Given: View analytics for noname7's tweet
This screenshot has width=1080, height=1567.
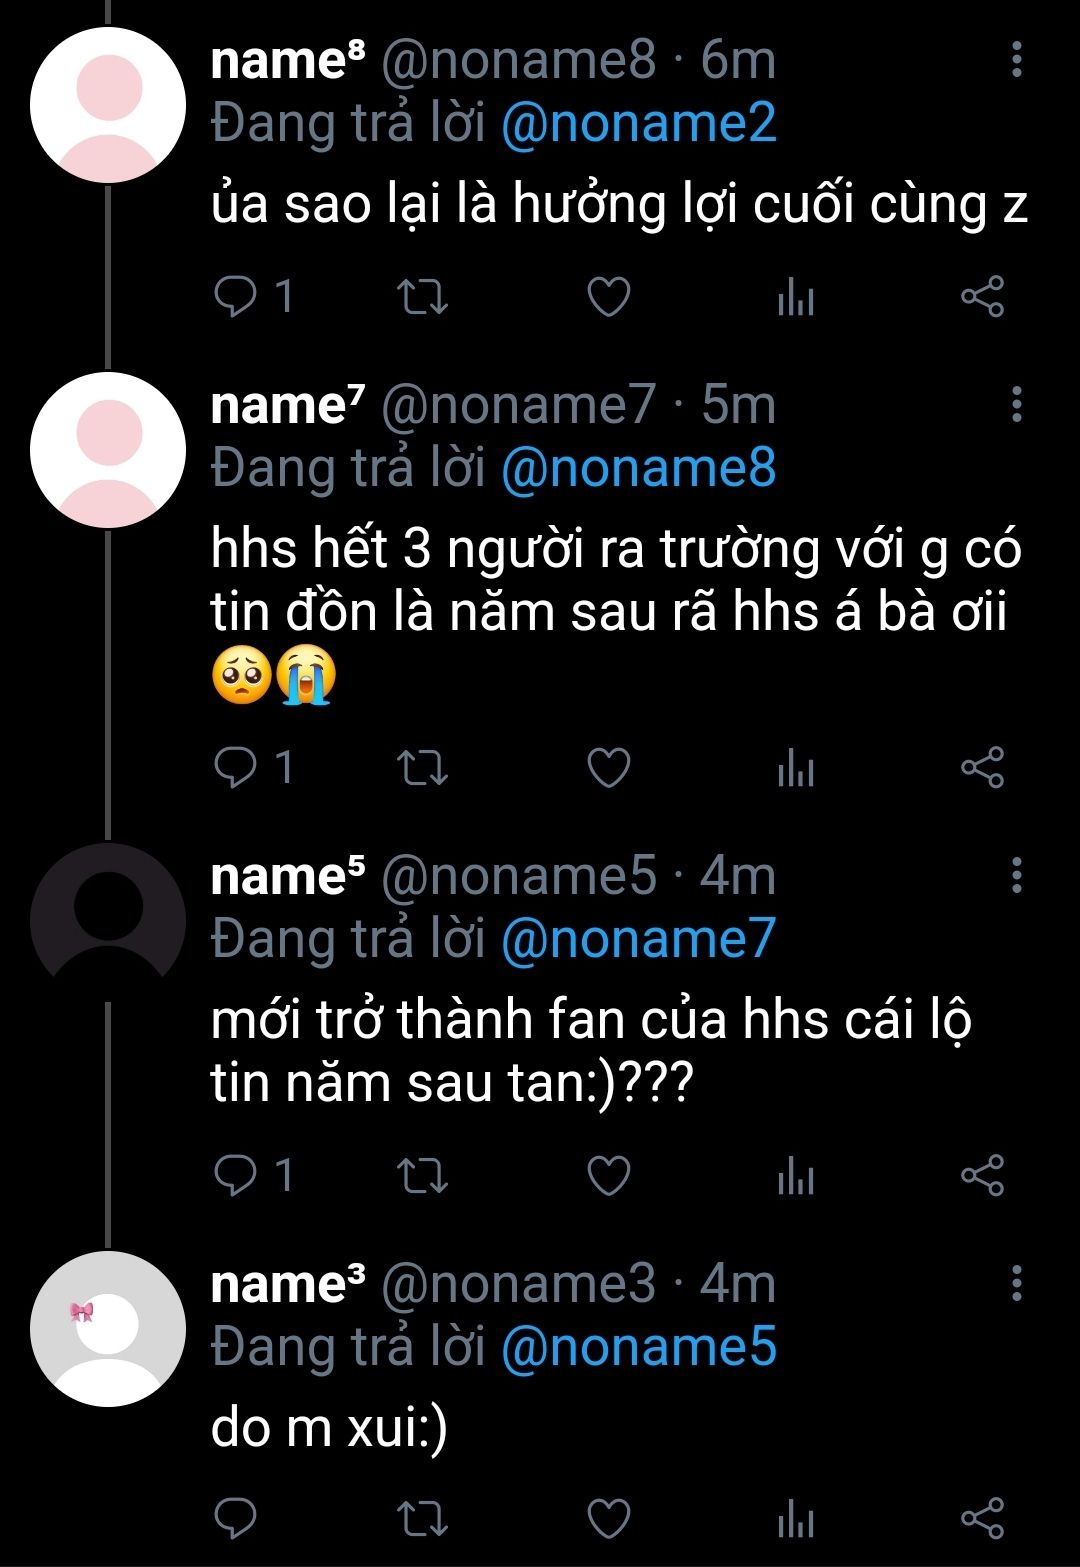Looking at the screenshot, I should 796,768.
